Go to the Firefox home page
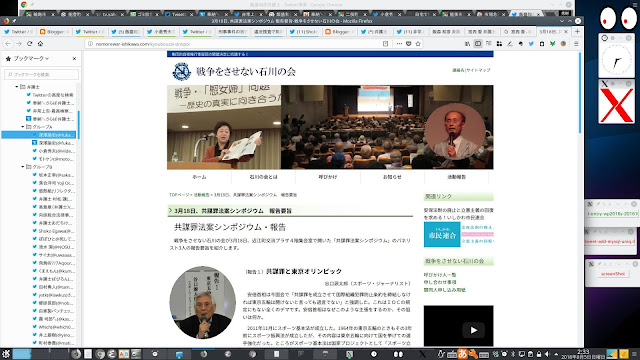 pyautogui.click(x=40, y=44)
